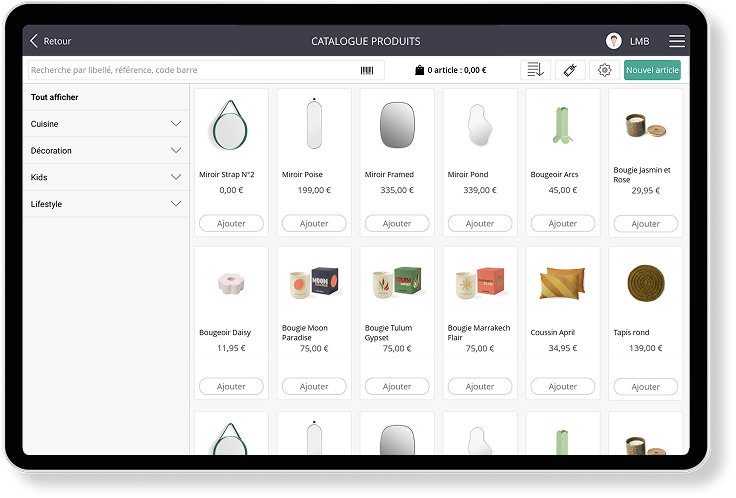Image resolution: width=736 pixels, height=498 pixels.
Task: Click the Retour label text
Action: click(x=57, y=41)
